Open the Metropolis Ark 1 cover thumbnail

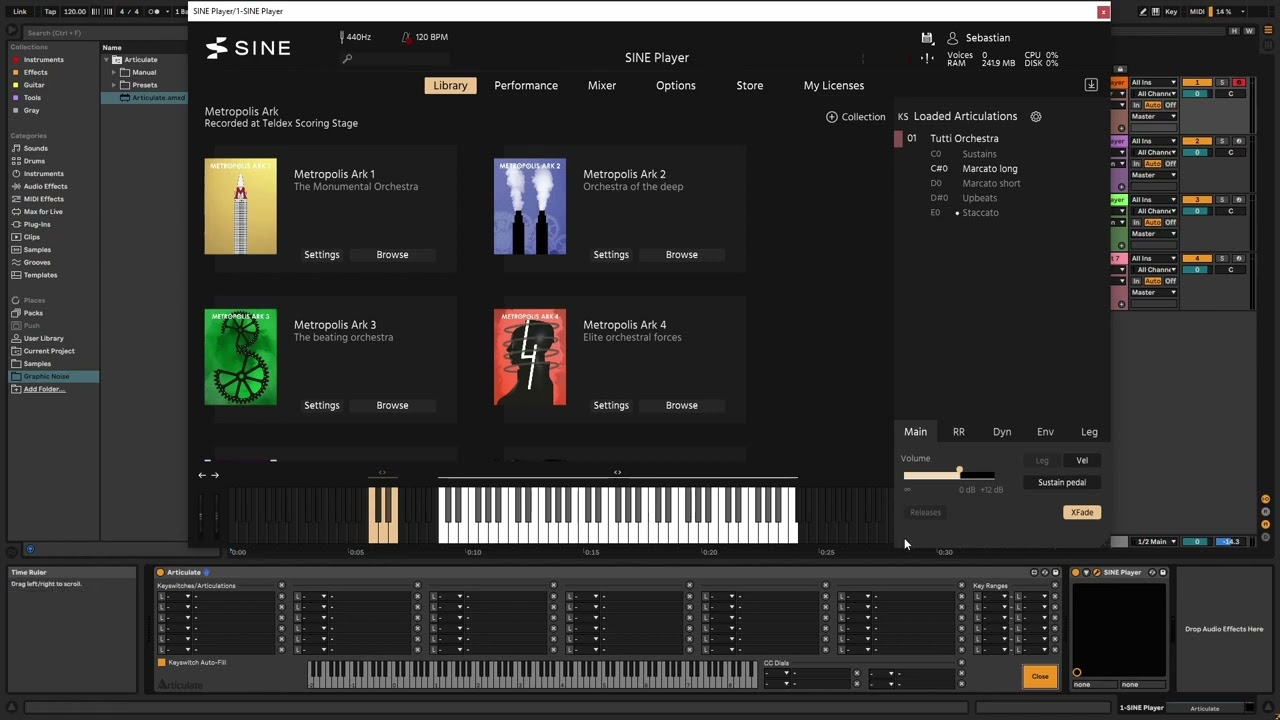(241, 206)
